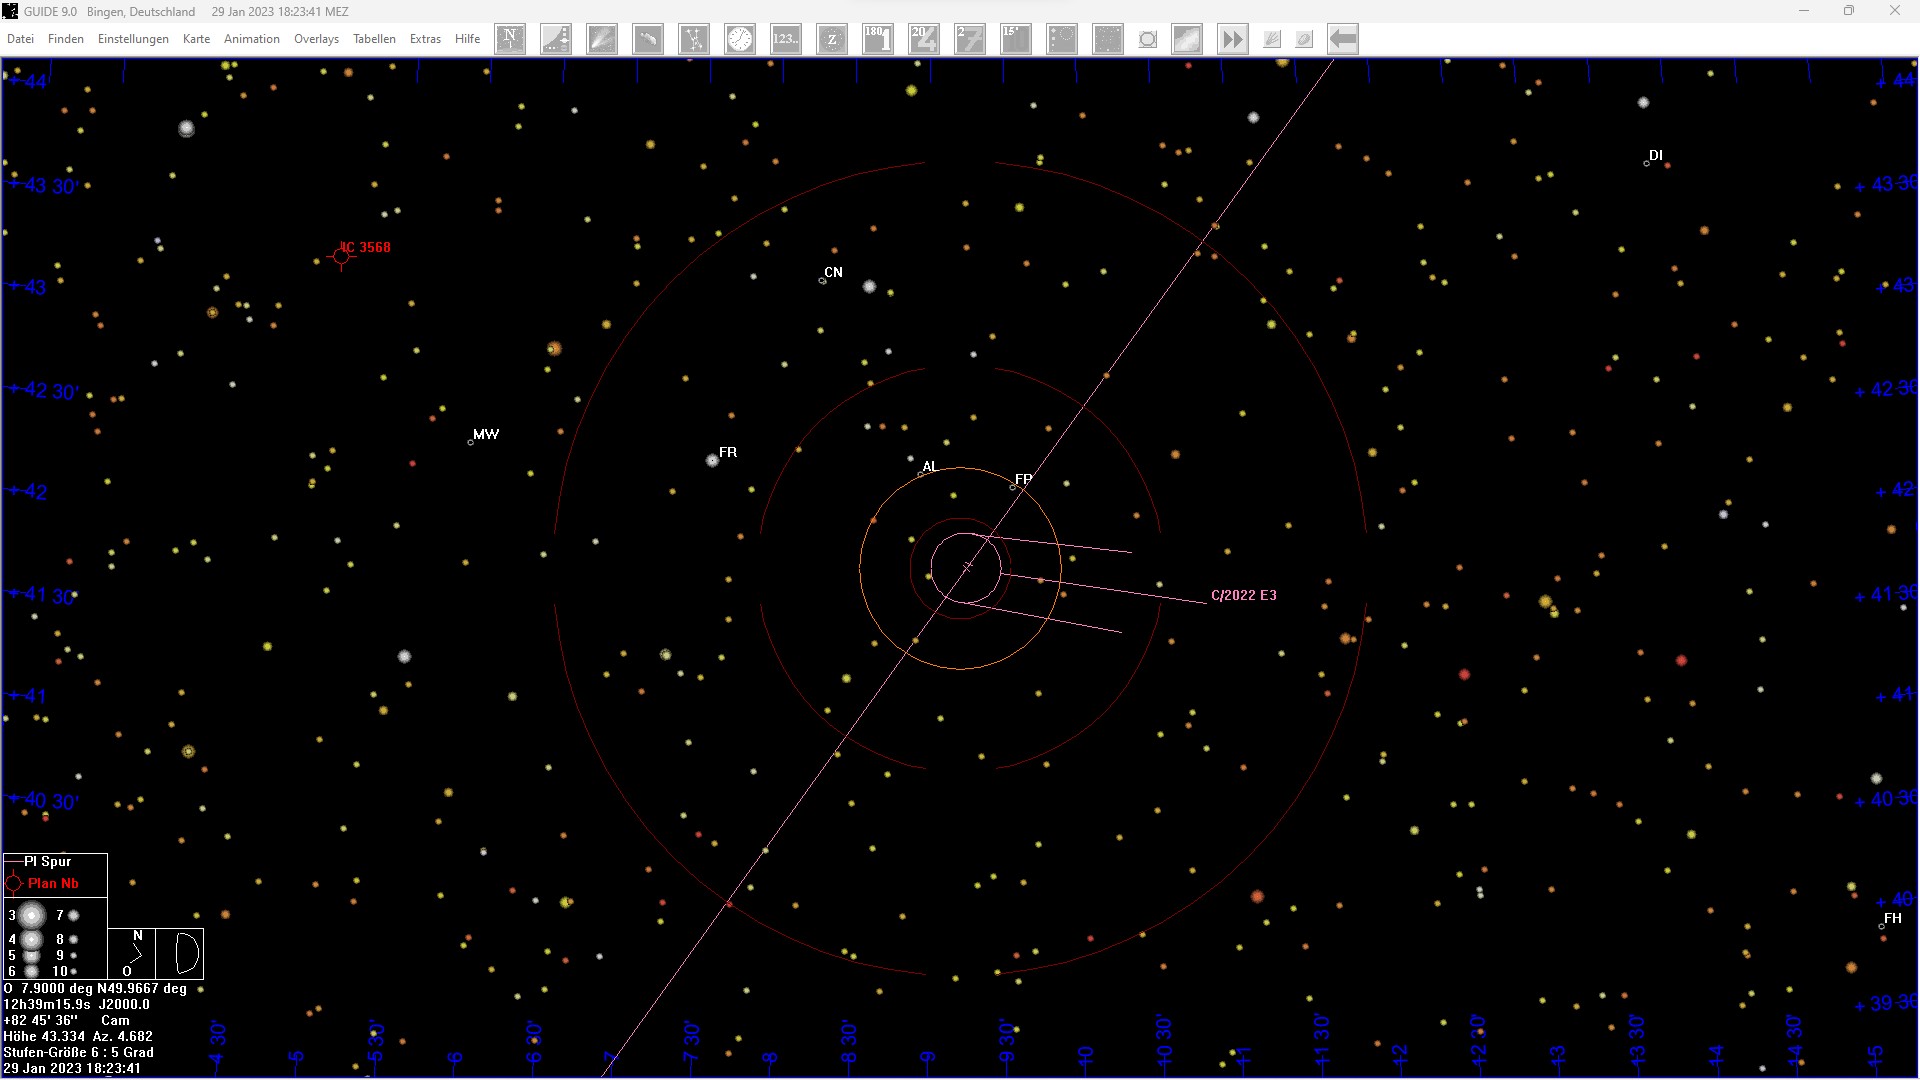The image size is (1920, 1080).
Task: Set the 180 degree field level 1 icon
Action: point(878,39)
